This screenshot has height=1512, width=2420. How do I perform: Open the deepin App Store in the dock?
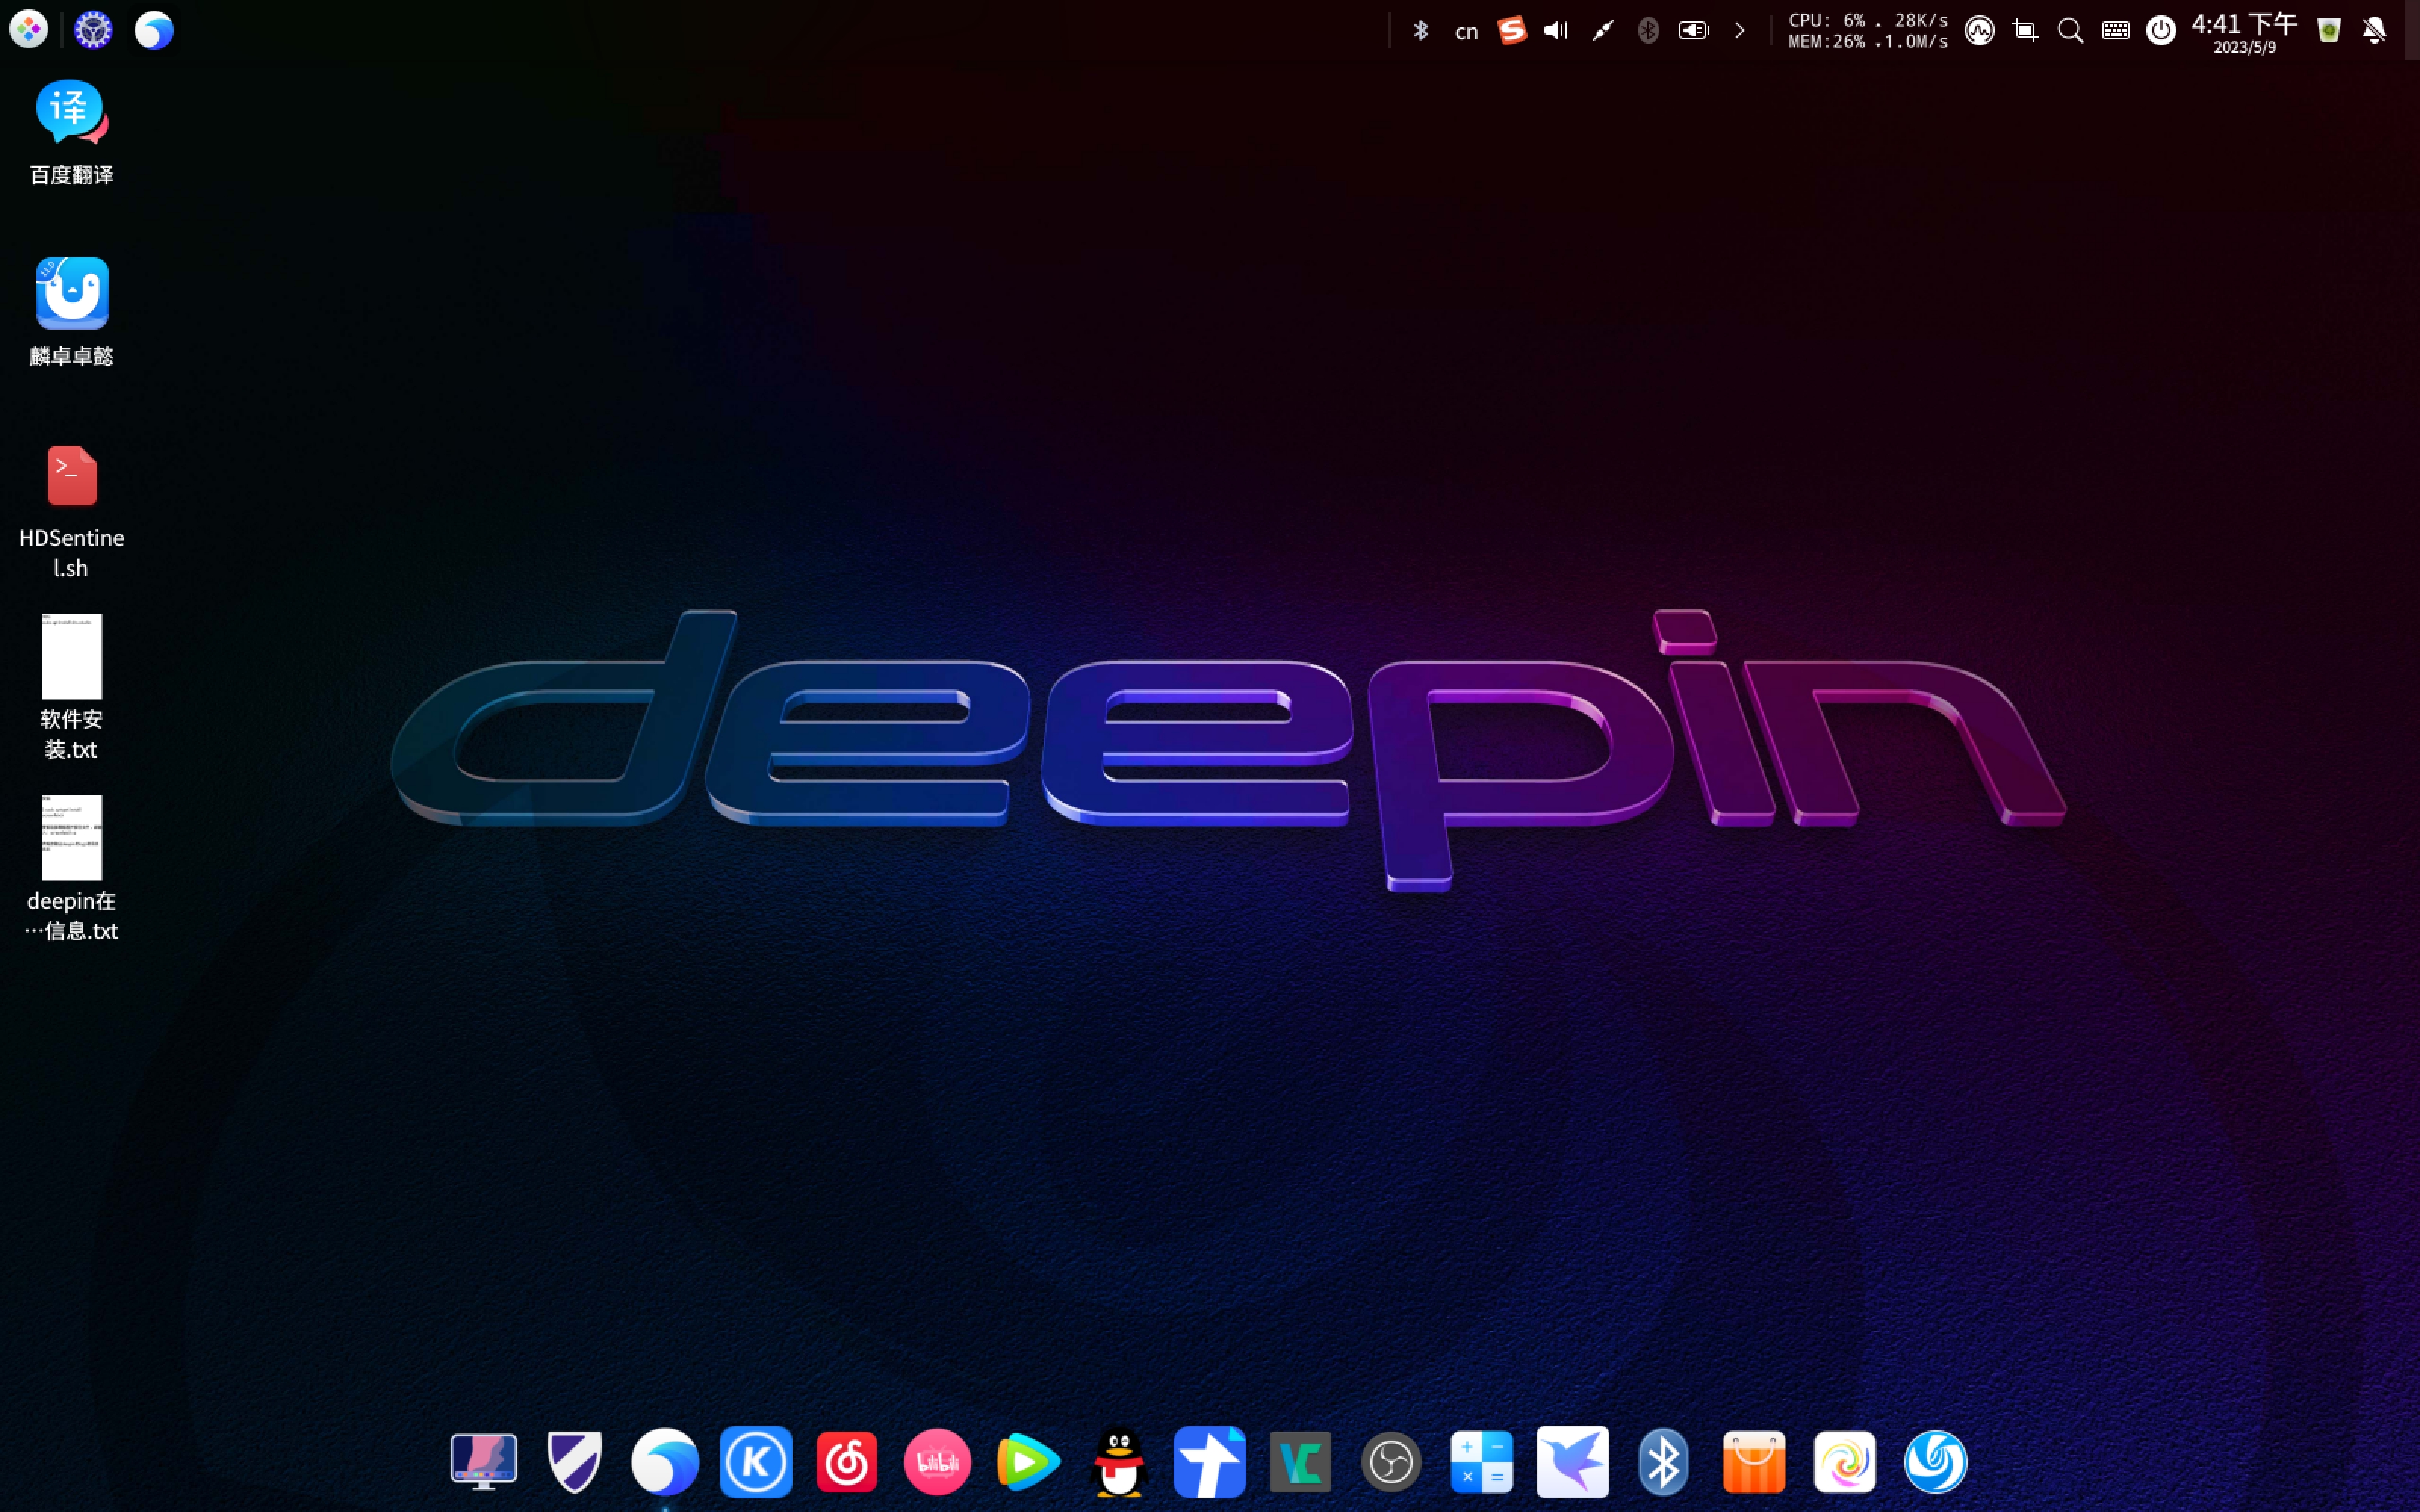tap(1754, 1461)
